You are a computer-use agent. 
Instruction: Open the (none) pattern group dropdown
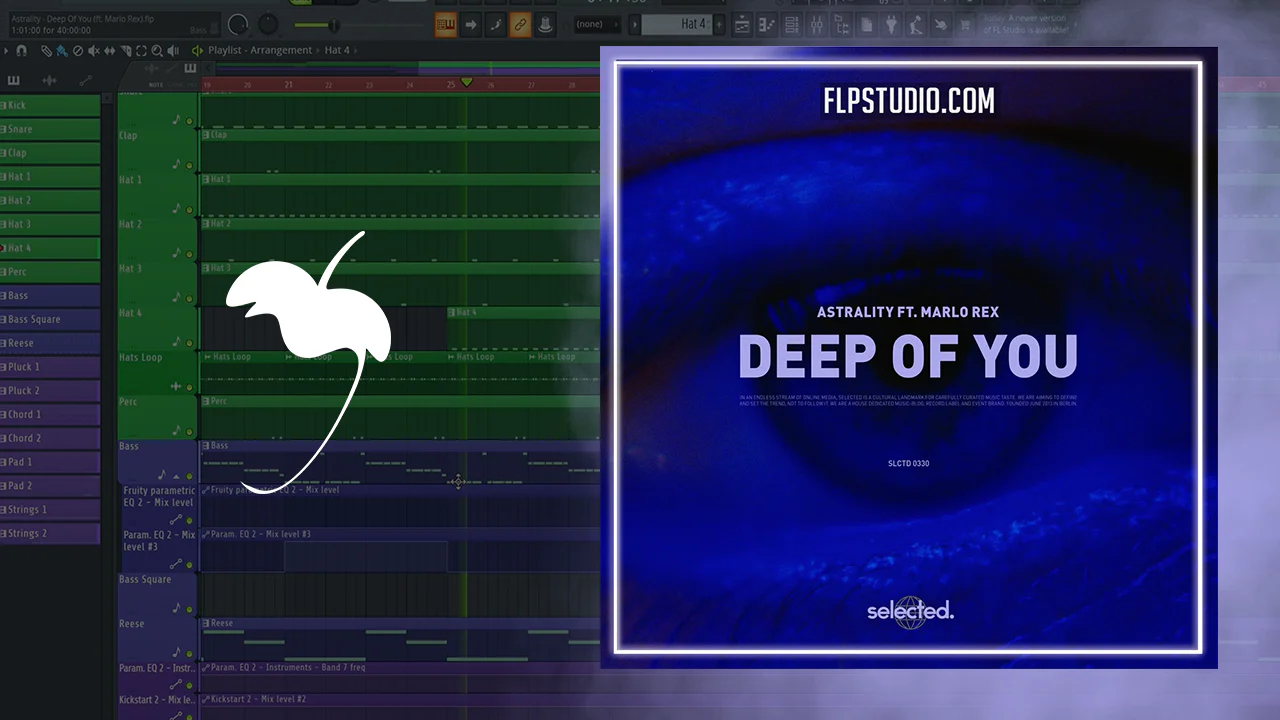[598, 25]
